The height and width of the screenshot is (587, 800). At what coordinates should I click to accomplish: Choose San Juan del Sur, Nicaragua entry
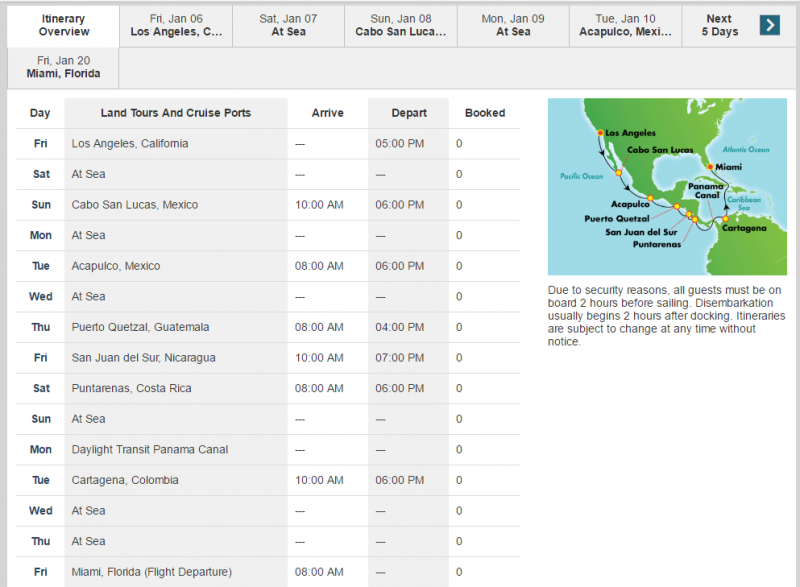[144, 358]
